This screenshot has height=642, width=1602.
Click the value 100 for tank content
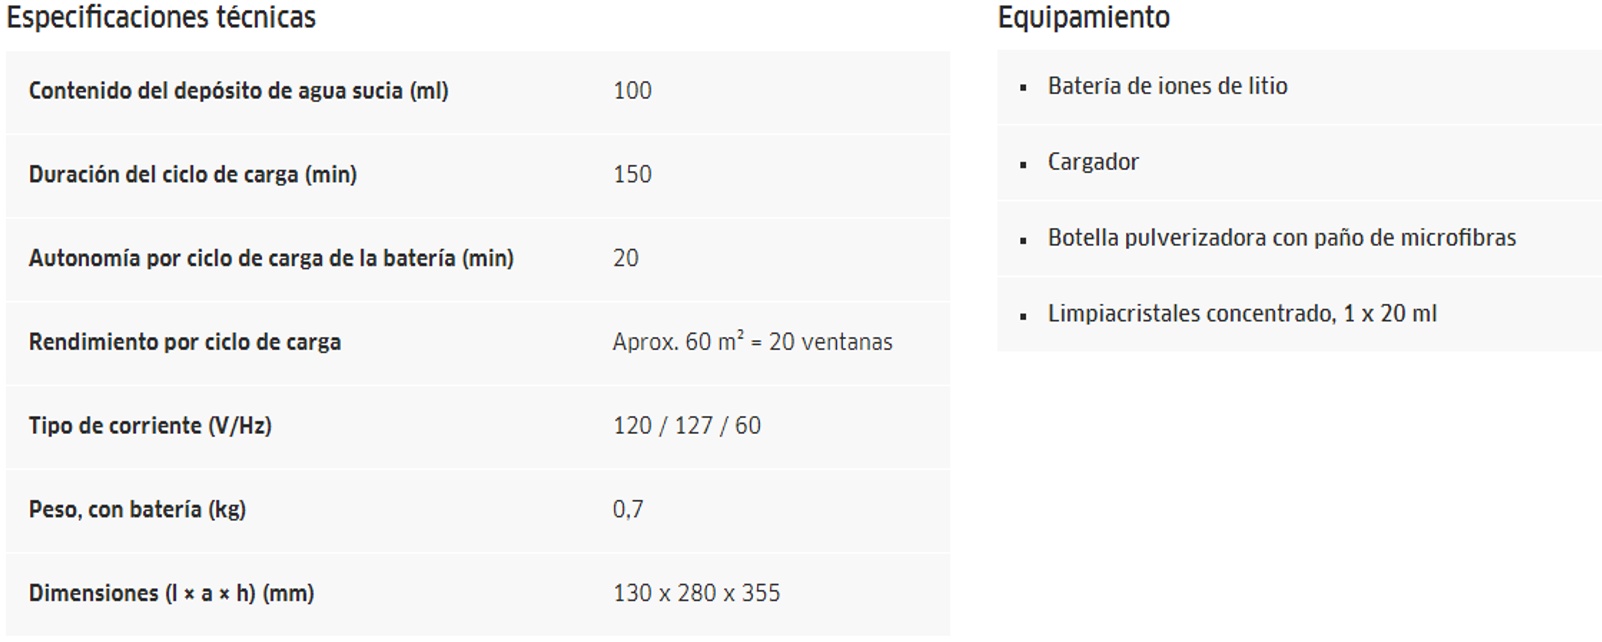click(x=632, y=91)
